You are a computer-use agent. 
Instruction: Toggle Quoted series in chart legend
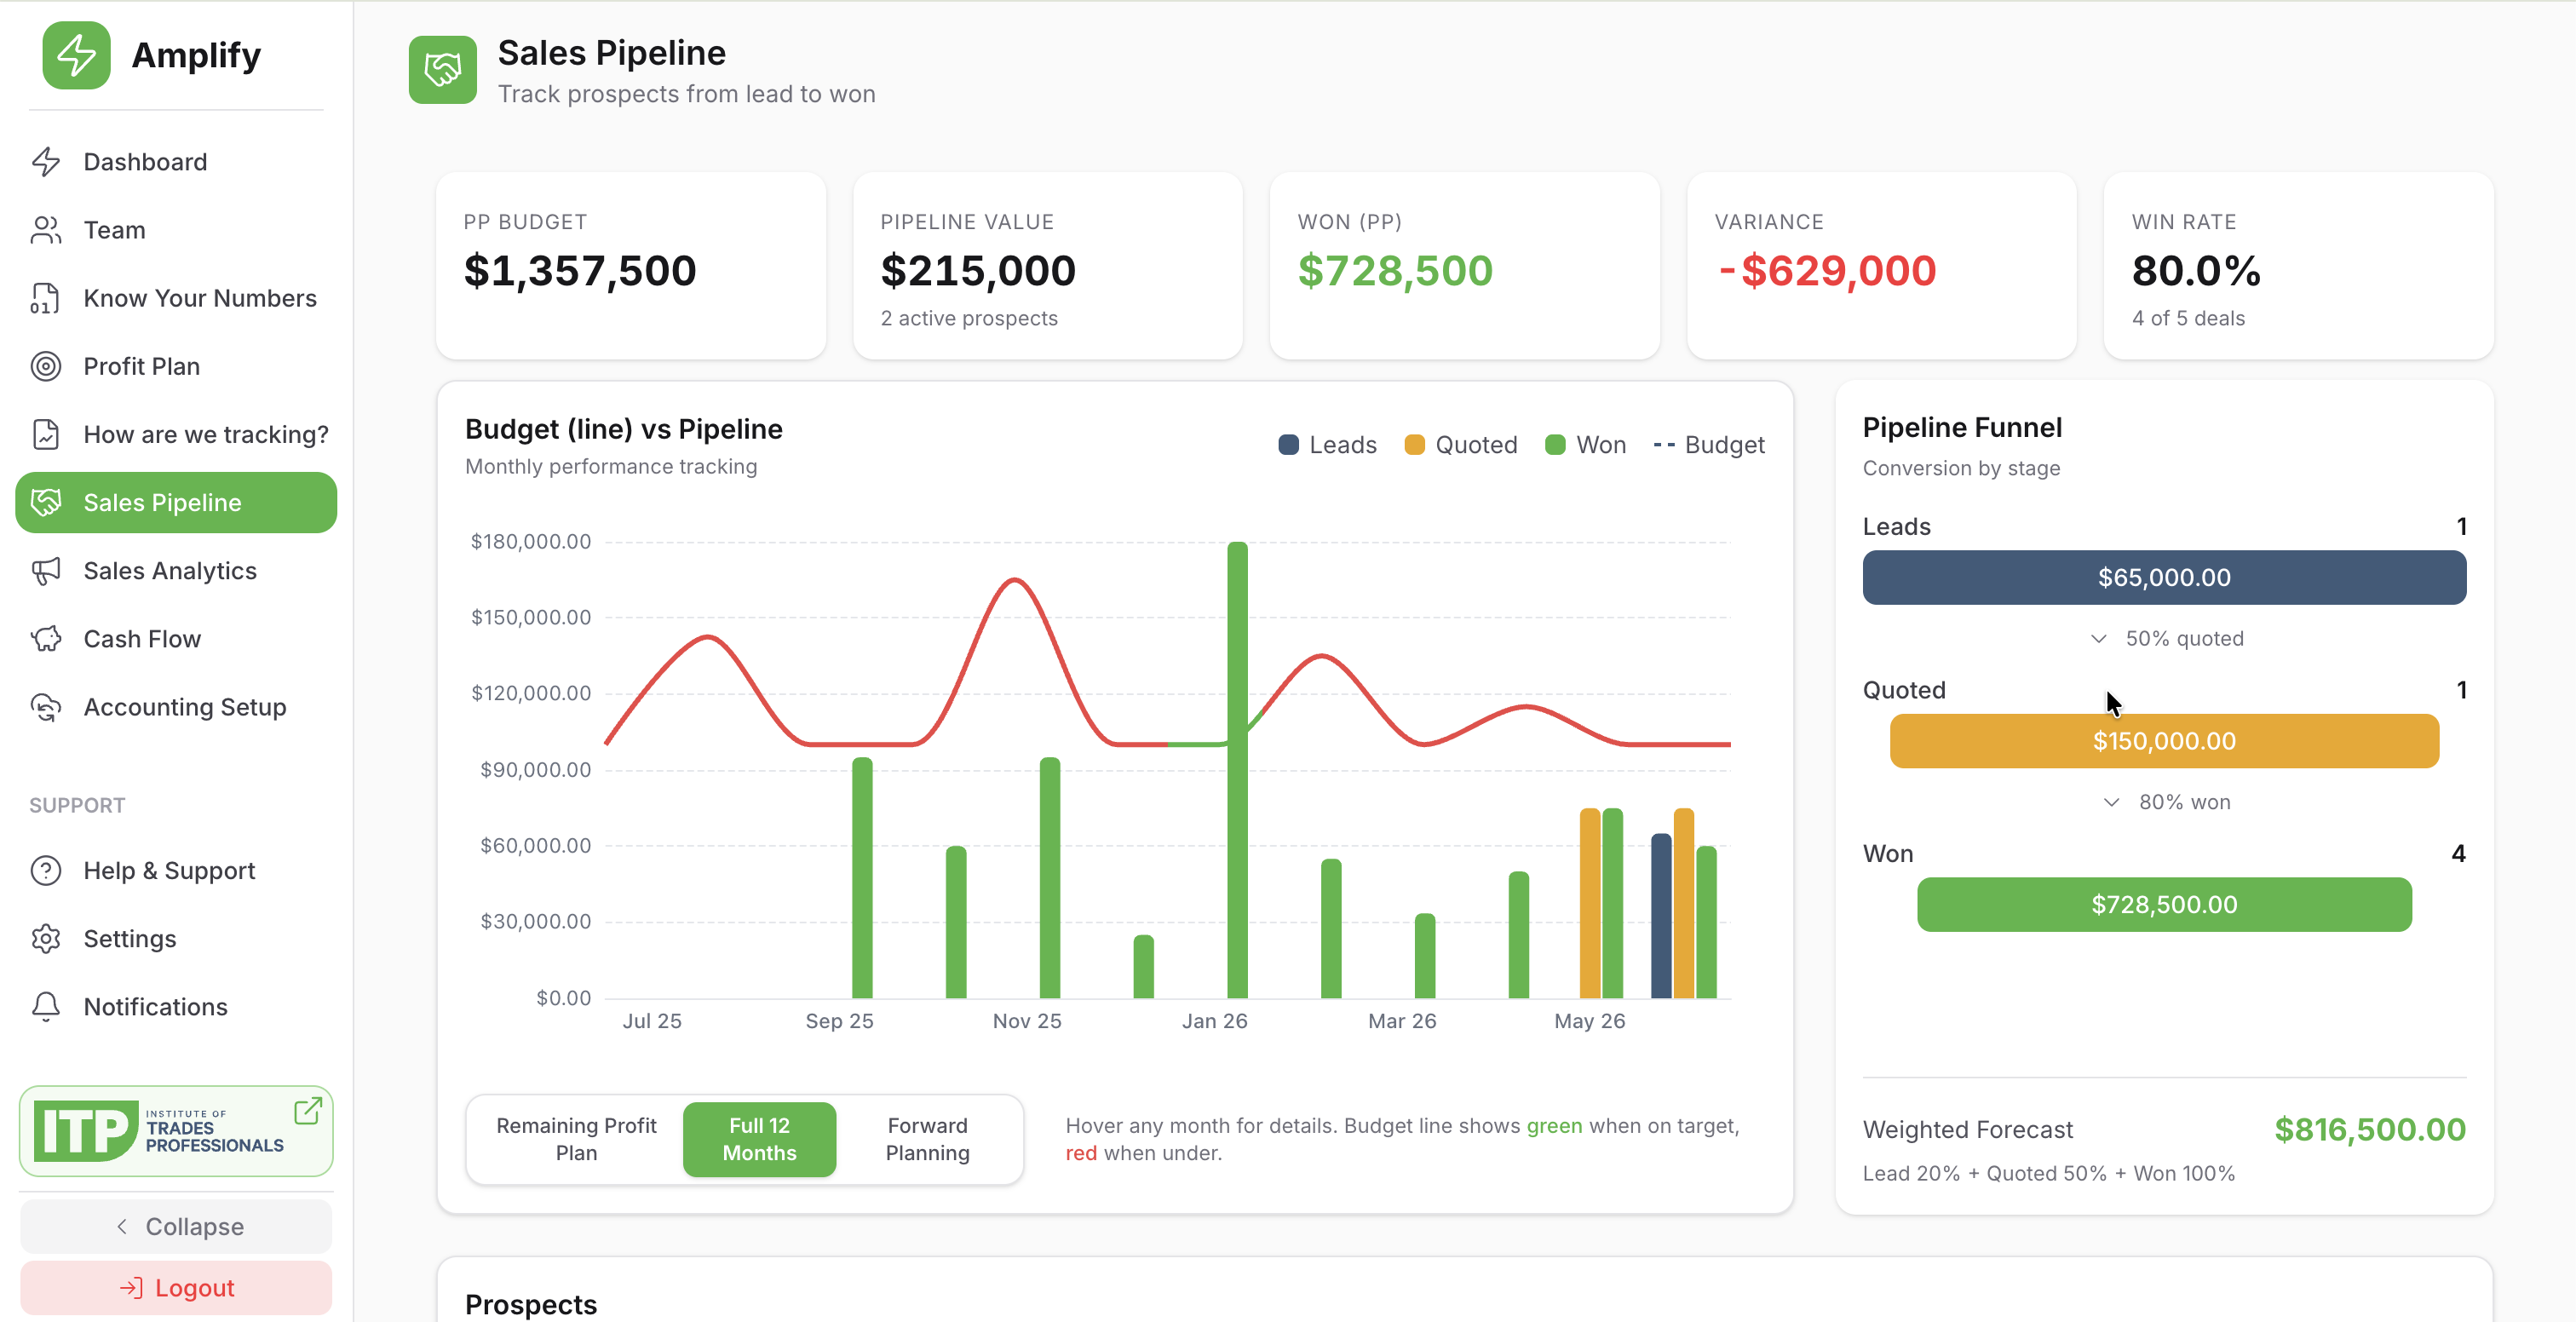[x=1460, y=445]
